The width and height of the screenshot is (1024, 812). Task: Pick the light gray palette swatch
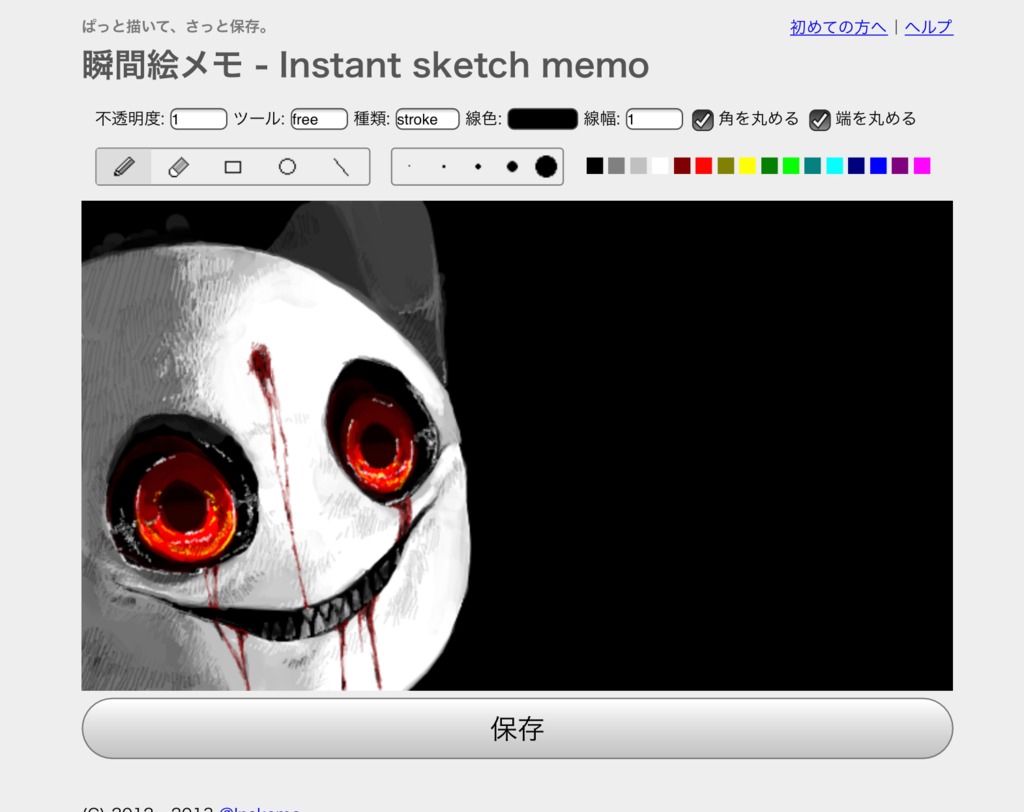(639, 166)
